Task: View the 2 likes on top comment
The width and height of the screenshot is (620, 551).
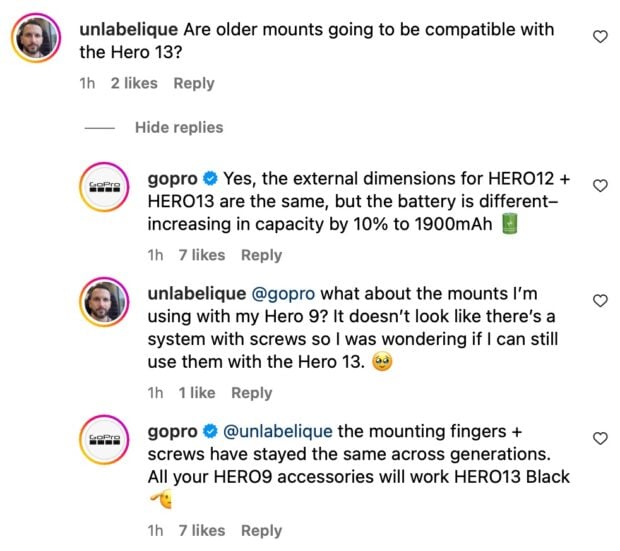Action: [134, 84]
